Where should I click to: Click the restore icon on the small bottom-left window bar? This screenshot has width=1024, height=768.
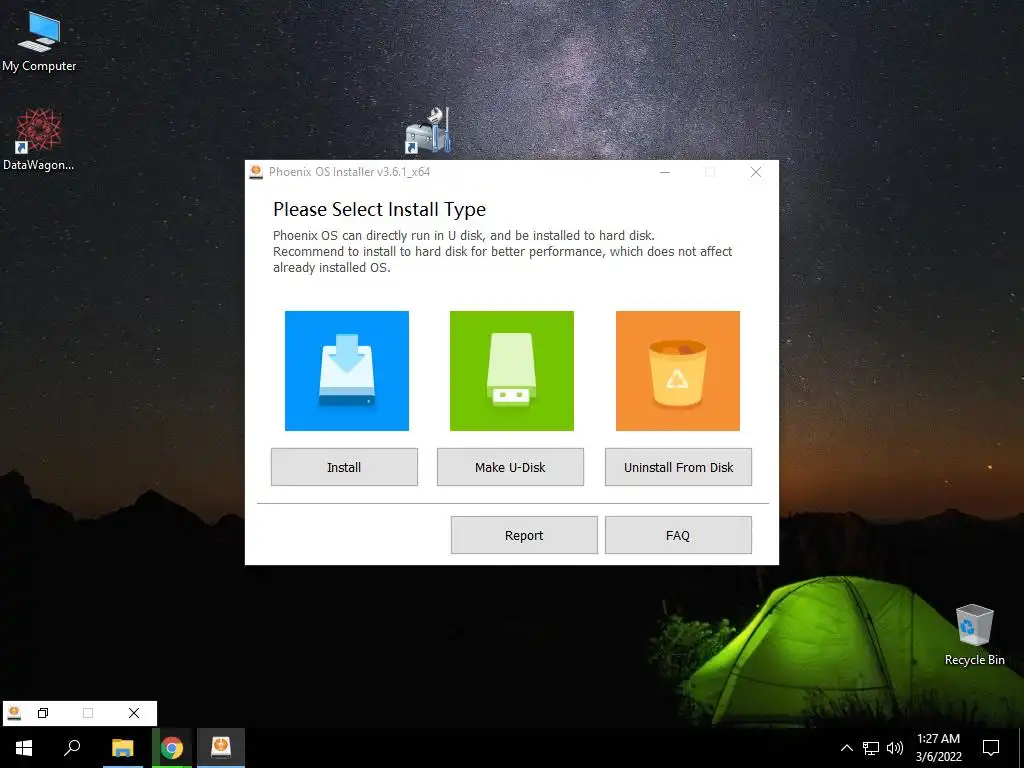[43, 713]
